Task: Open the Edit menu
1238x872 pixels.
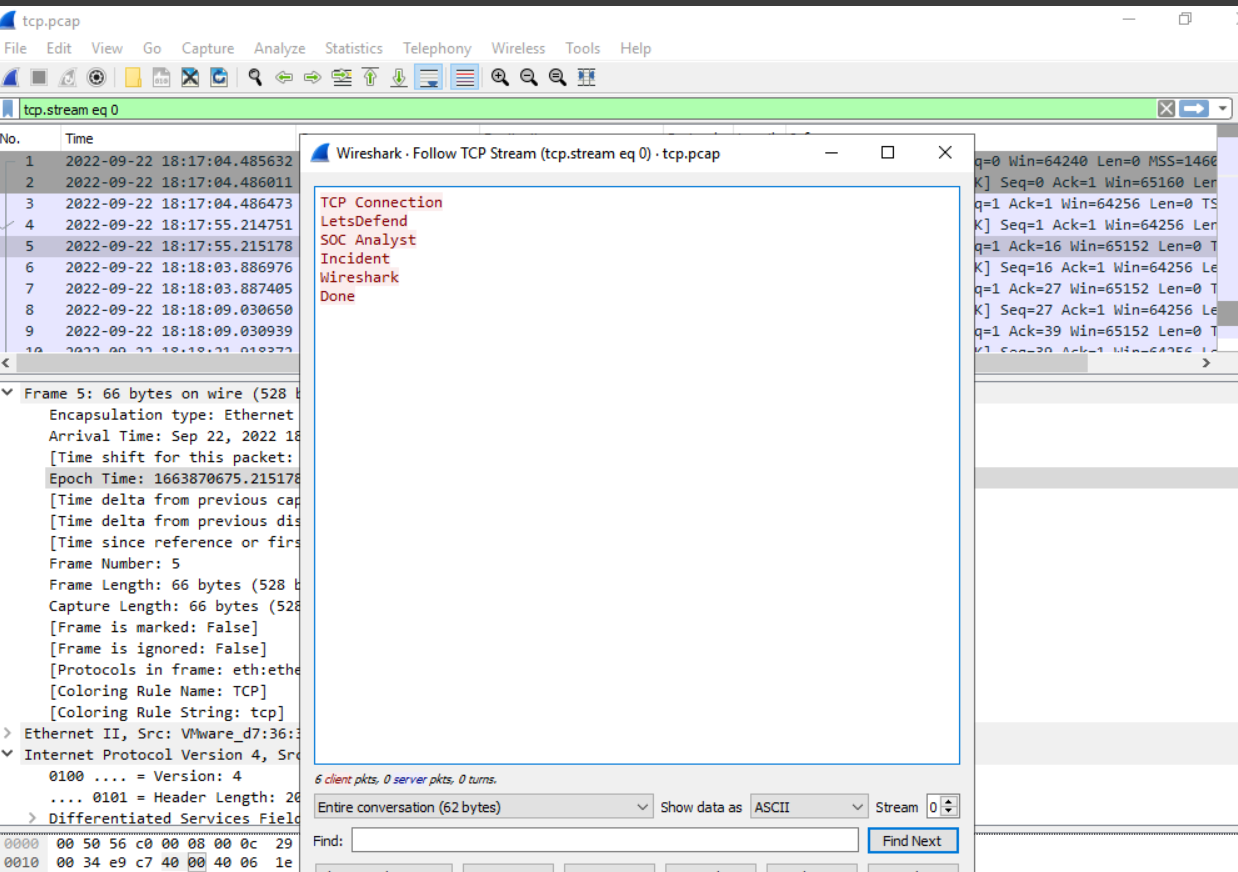Action: [x=59, y=48]
